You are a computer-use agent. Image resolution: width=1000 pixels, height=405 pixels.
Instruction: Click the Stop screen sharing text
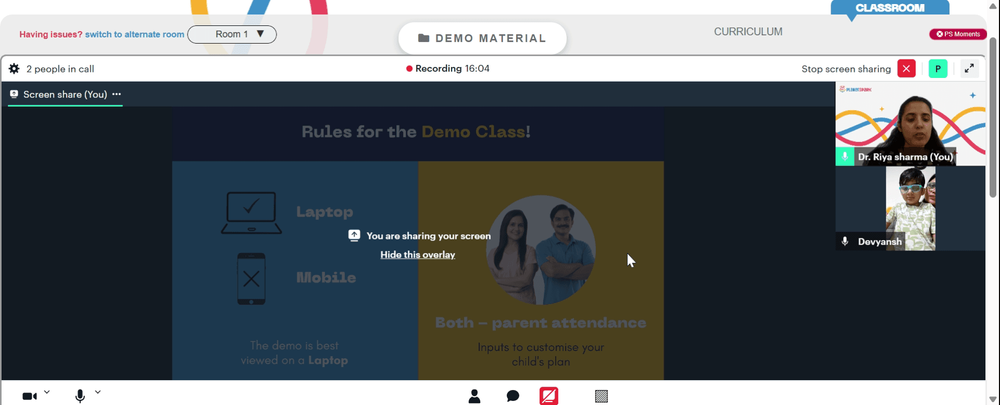(x=846, y=69)
